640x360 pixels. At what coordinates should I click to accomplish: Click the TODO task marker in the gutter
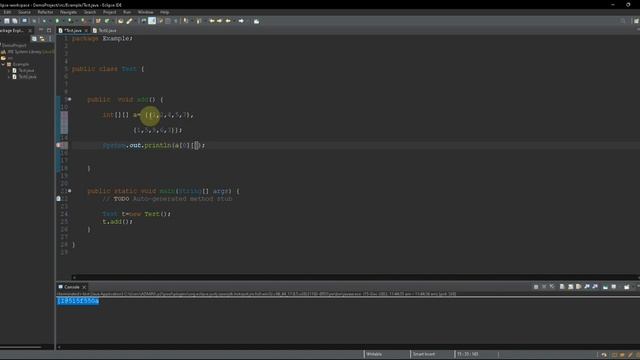58,199
